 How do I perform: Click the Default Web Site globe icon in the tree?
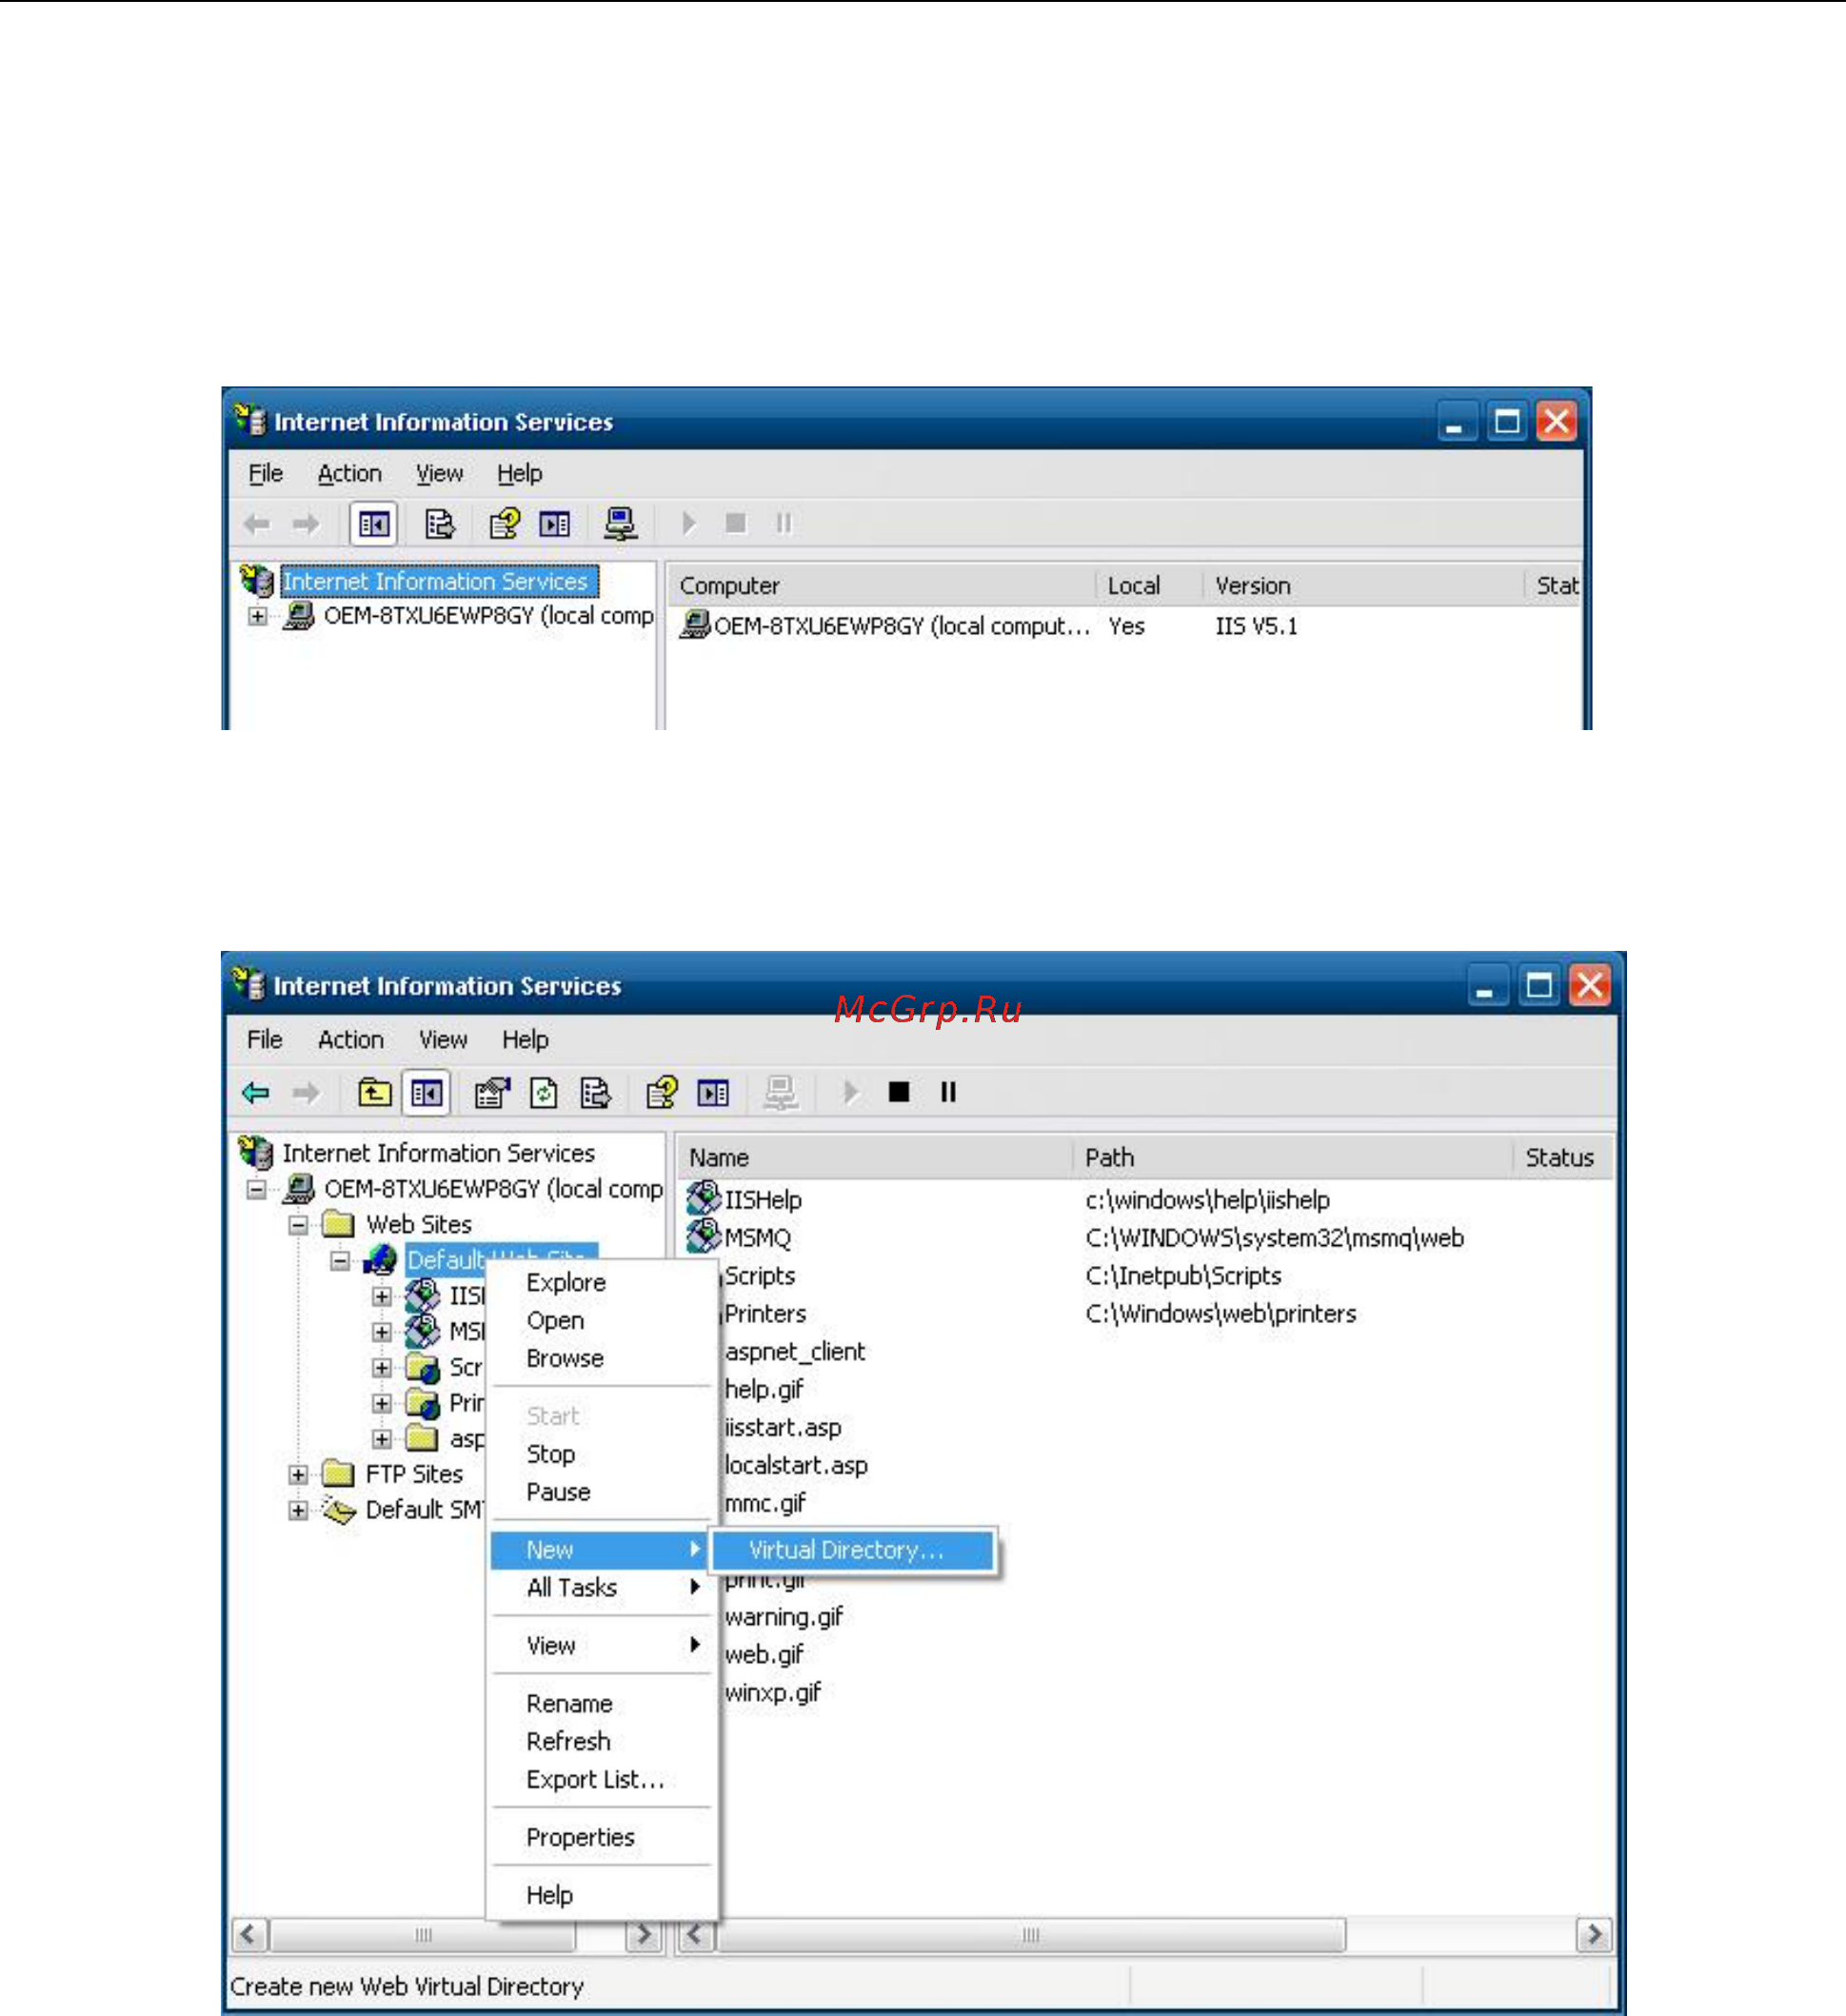(380, 1259)
